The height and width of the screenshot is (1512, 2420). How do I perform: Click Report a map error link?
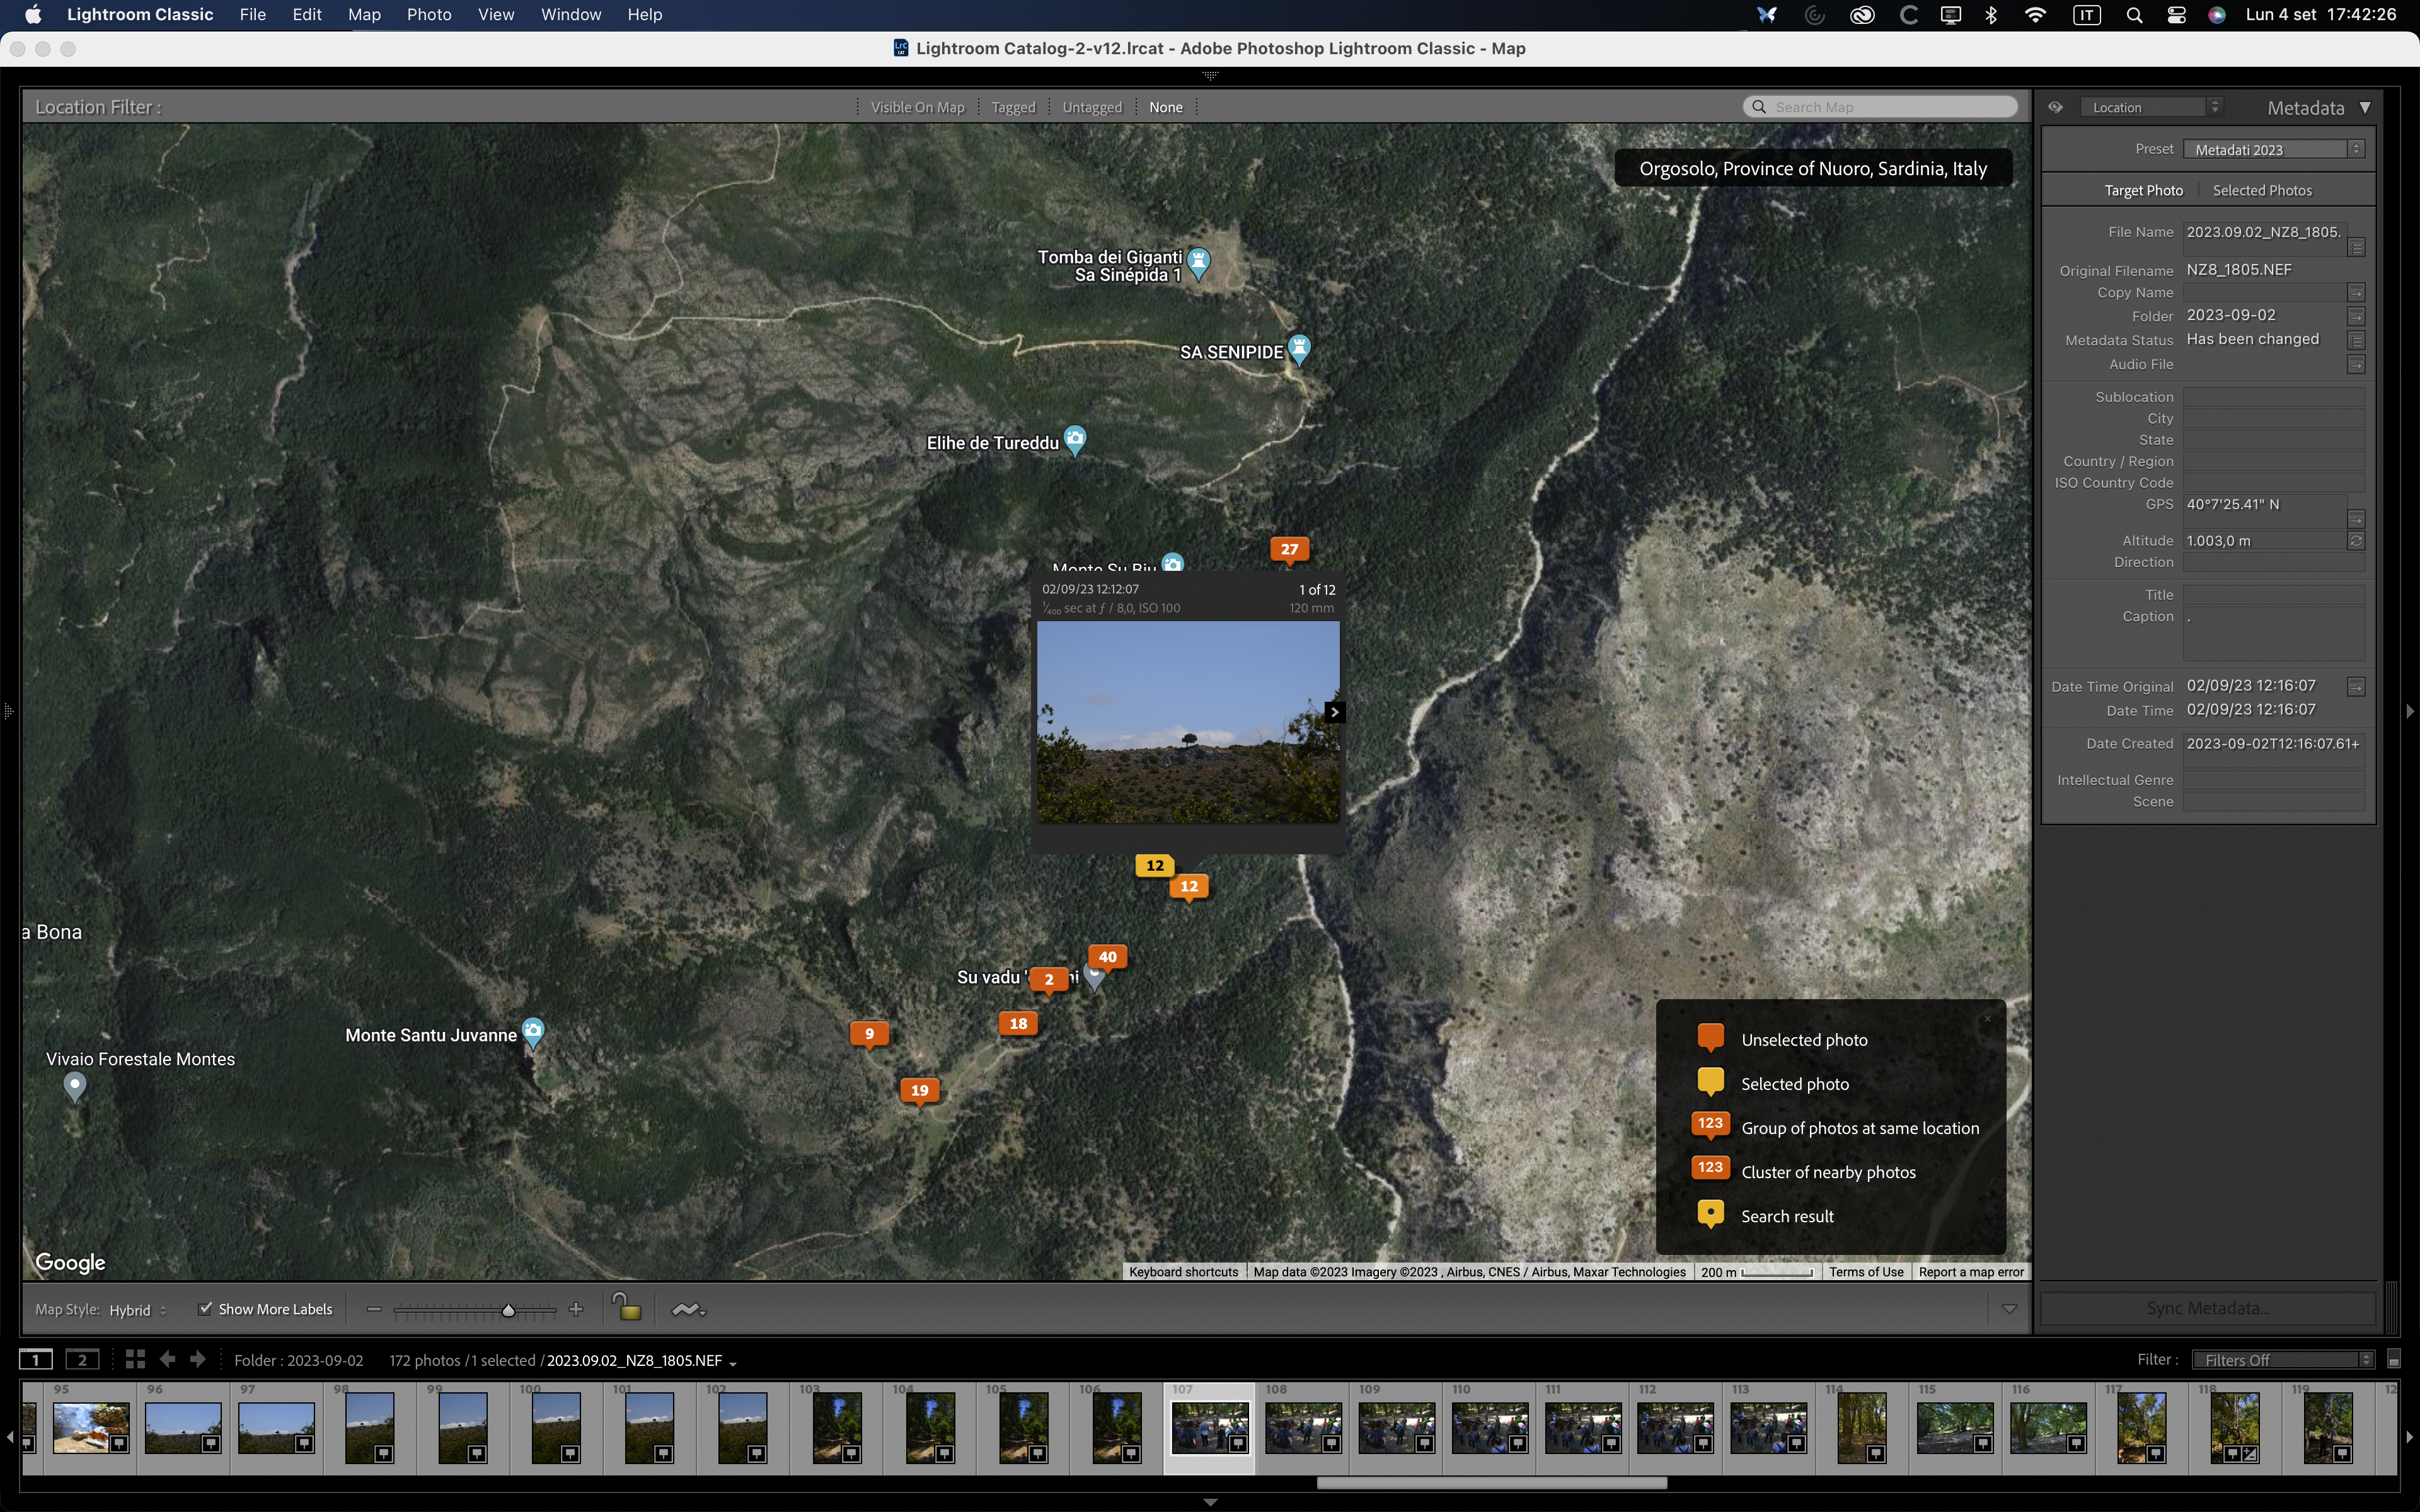pyautogui.click(x=1971, y=1272)
